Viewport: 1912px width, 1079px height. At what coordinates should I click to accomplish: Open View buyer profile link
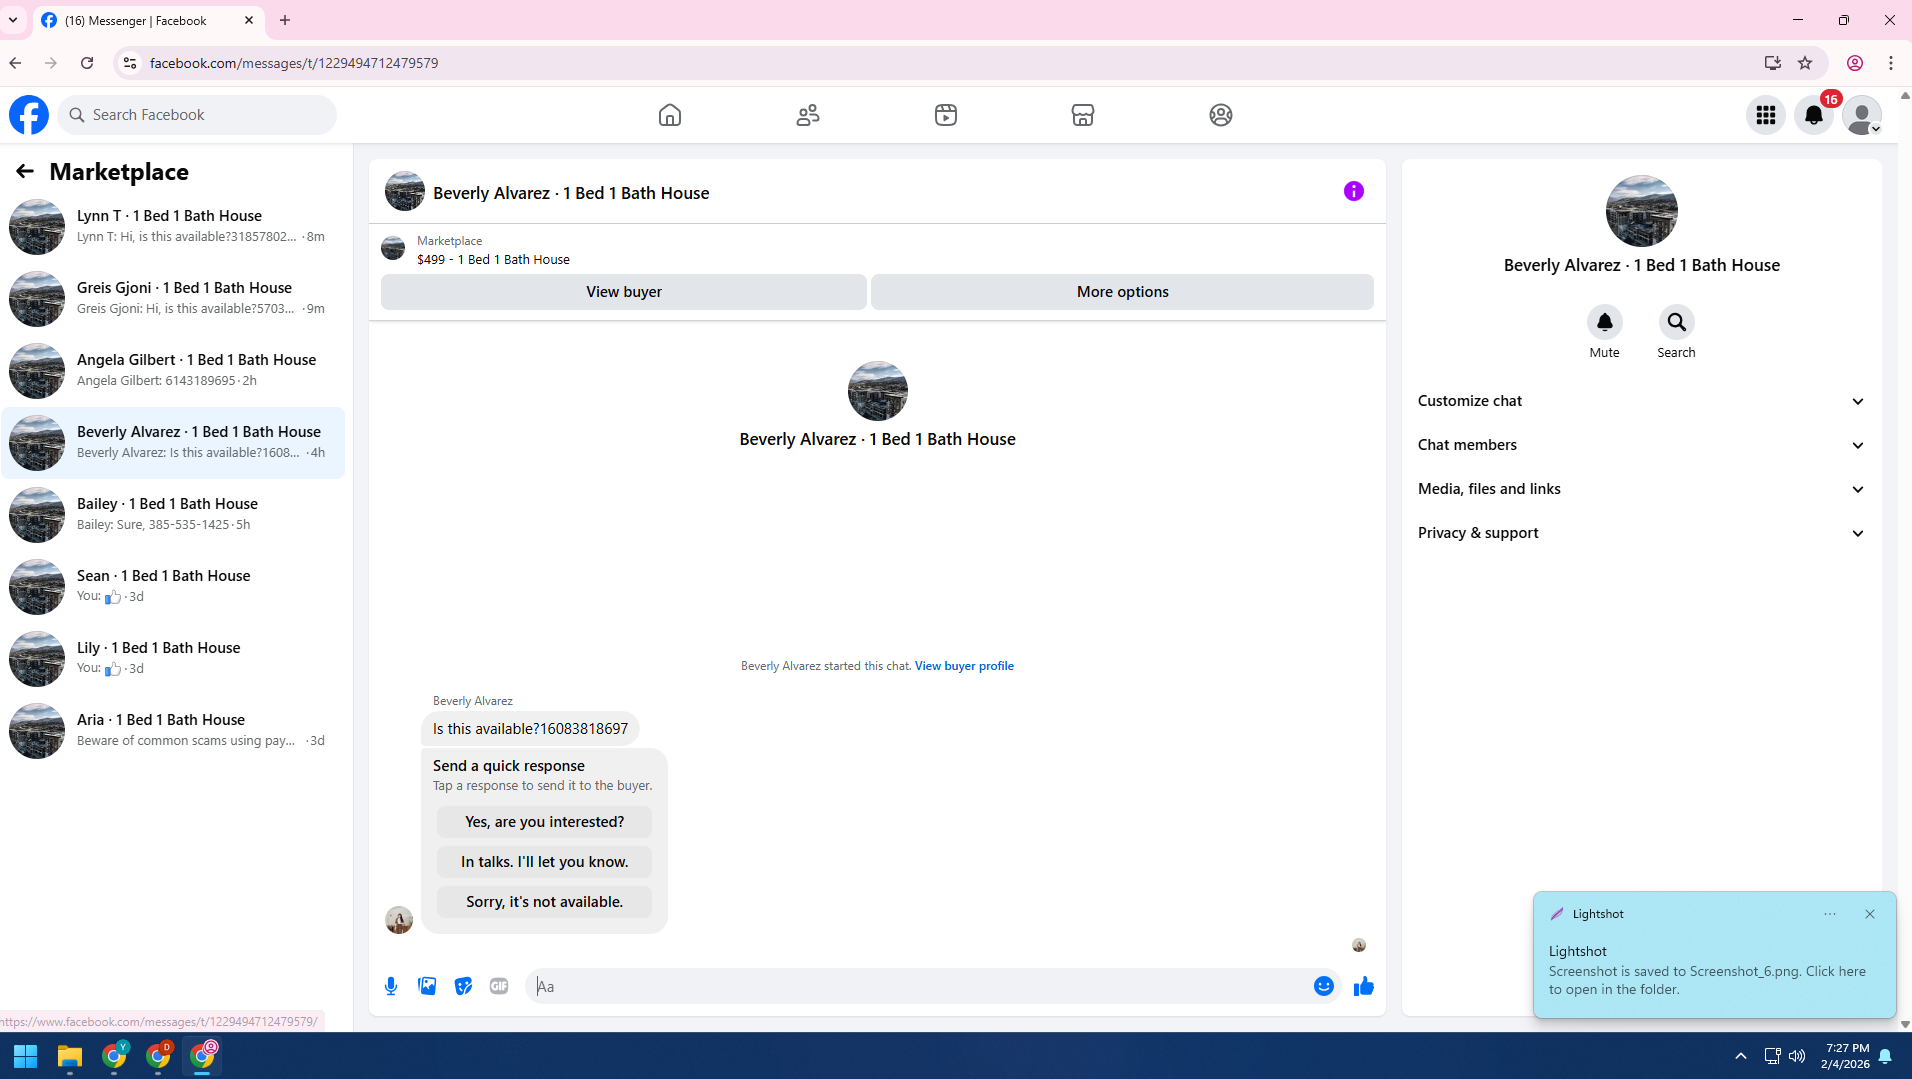coord(964,666)
